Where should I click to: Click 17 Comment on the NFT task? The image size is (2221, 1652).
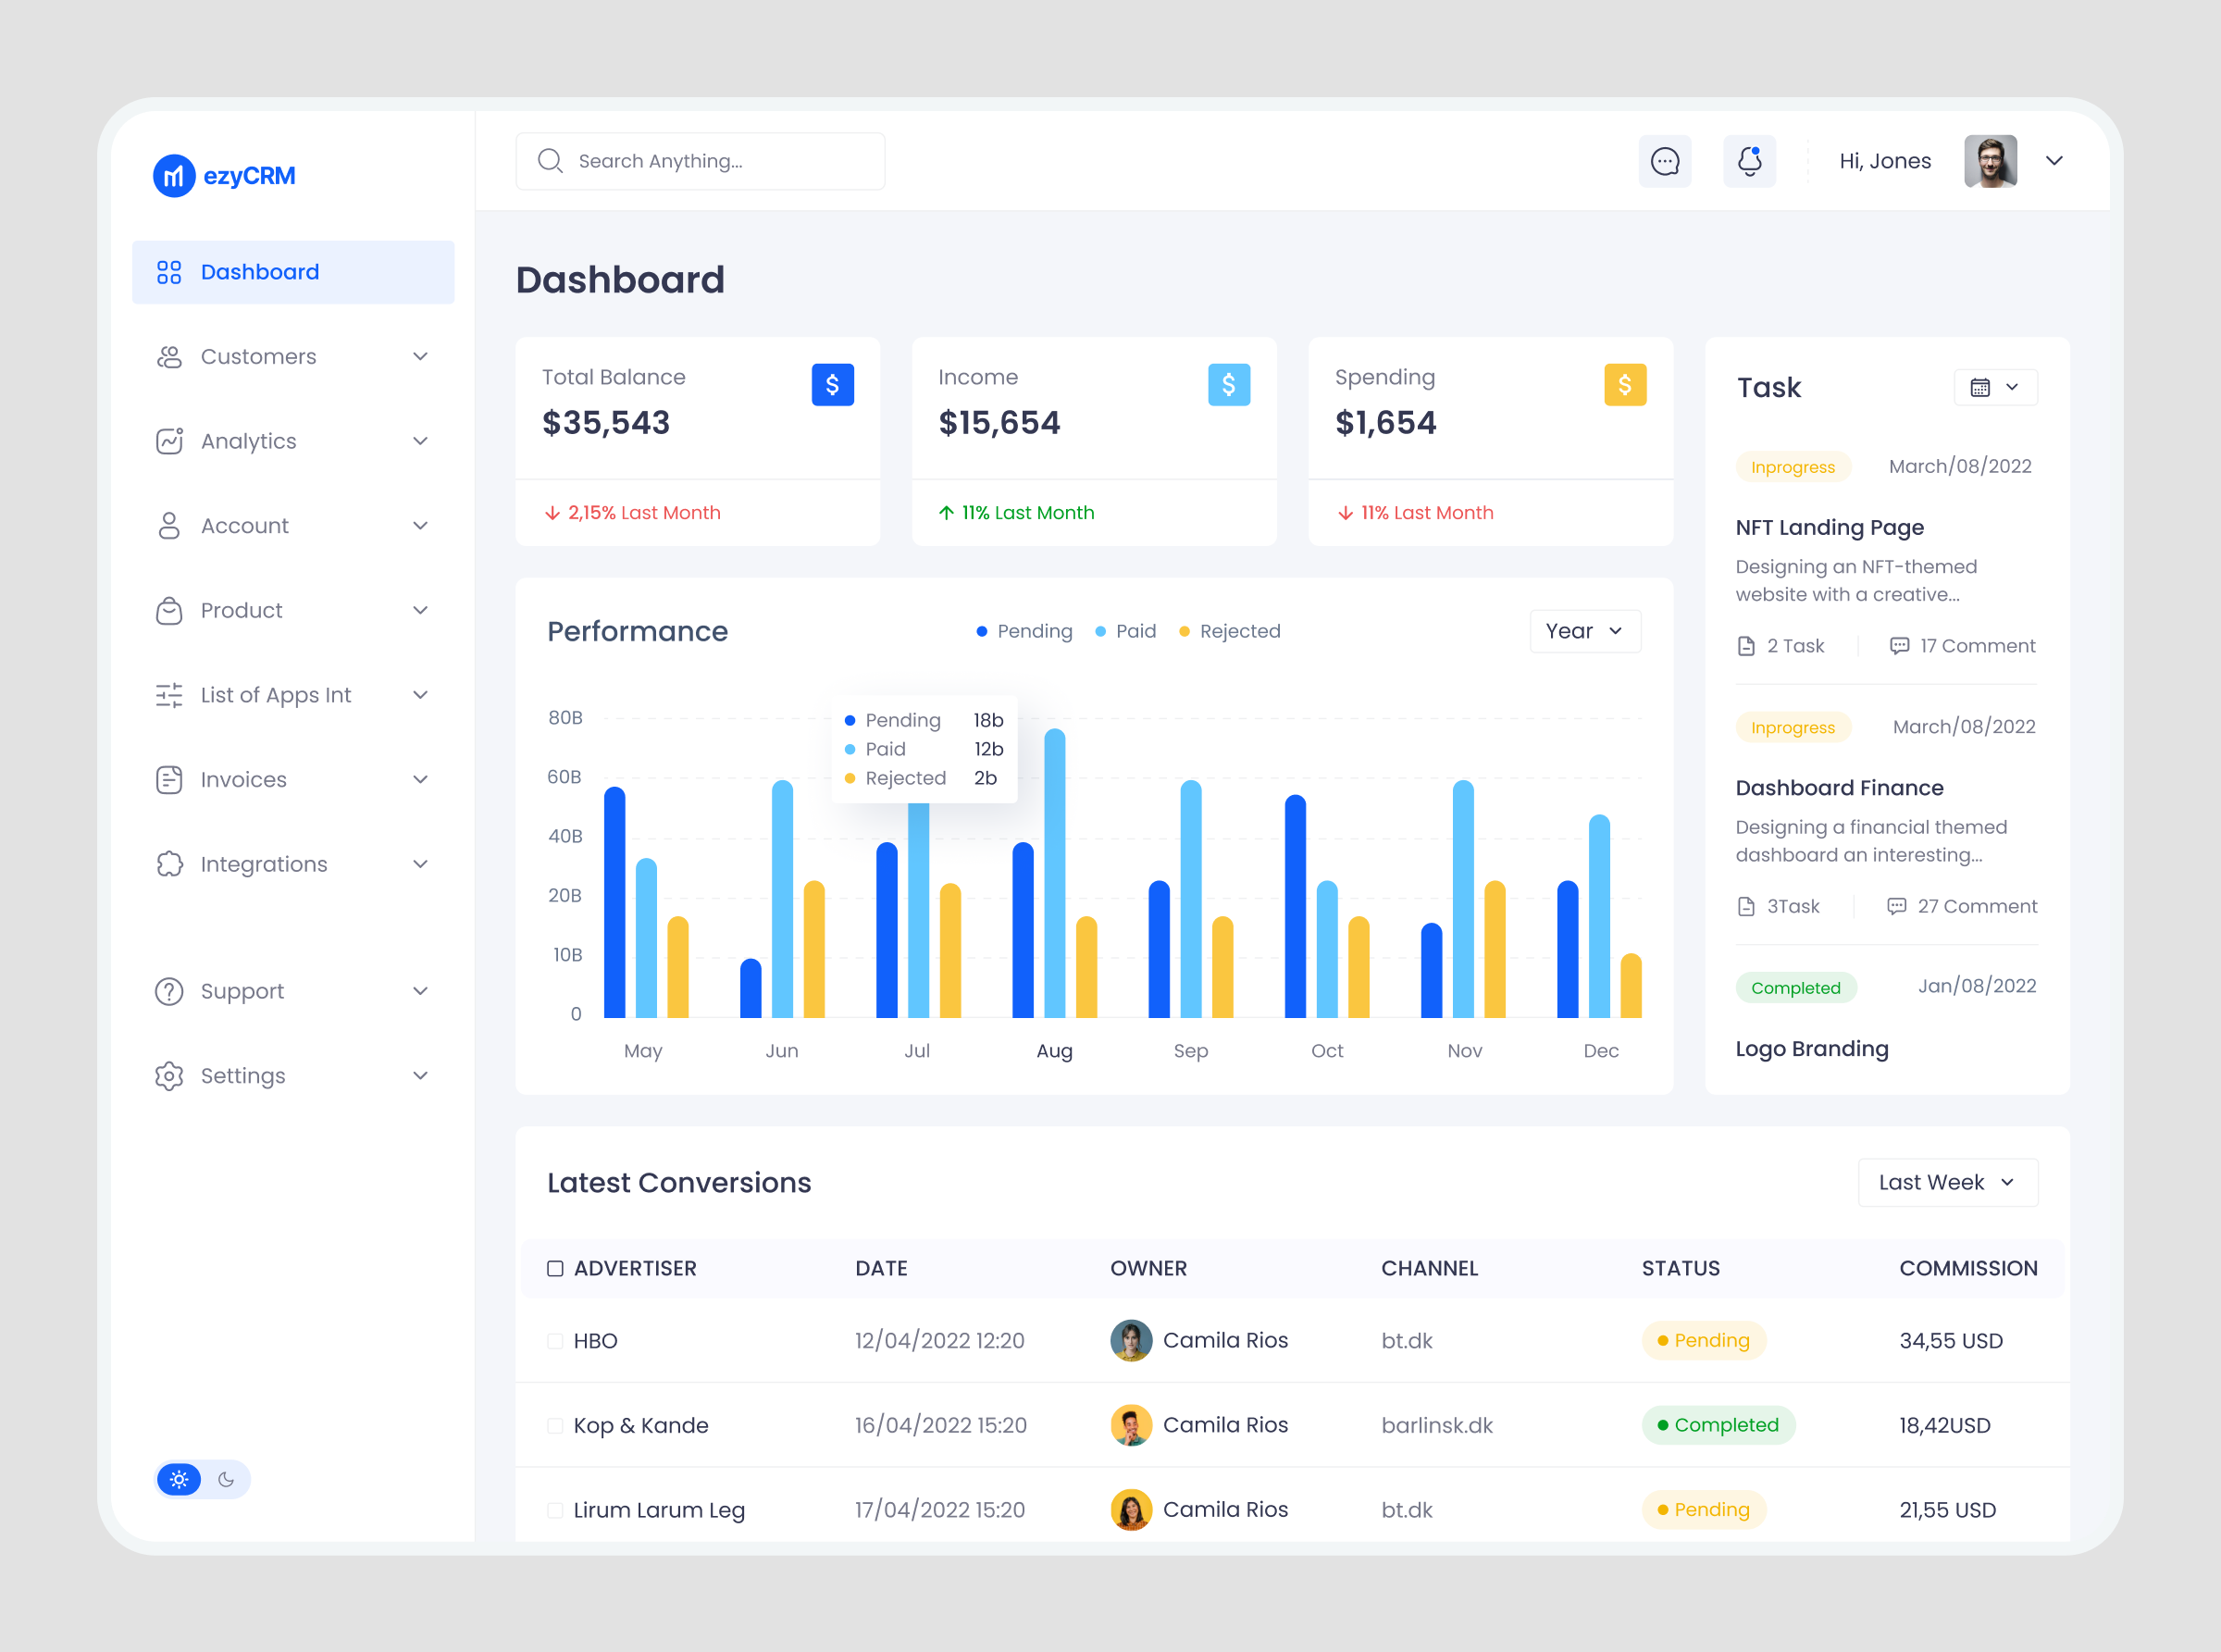pyautogui.click(x=1961, y=645)
